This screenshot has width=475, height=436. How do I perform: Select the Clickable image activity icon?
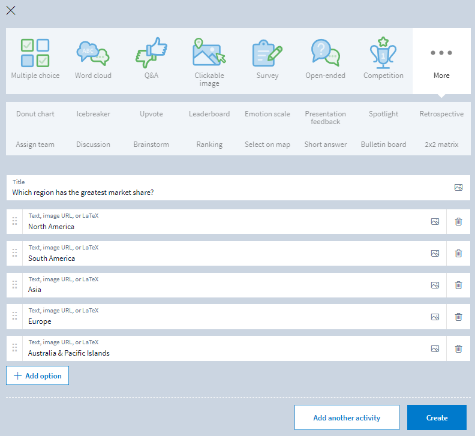click(209, 52)
